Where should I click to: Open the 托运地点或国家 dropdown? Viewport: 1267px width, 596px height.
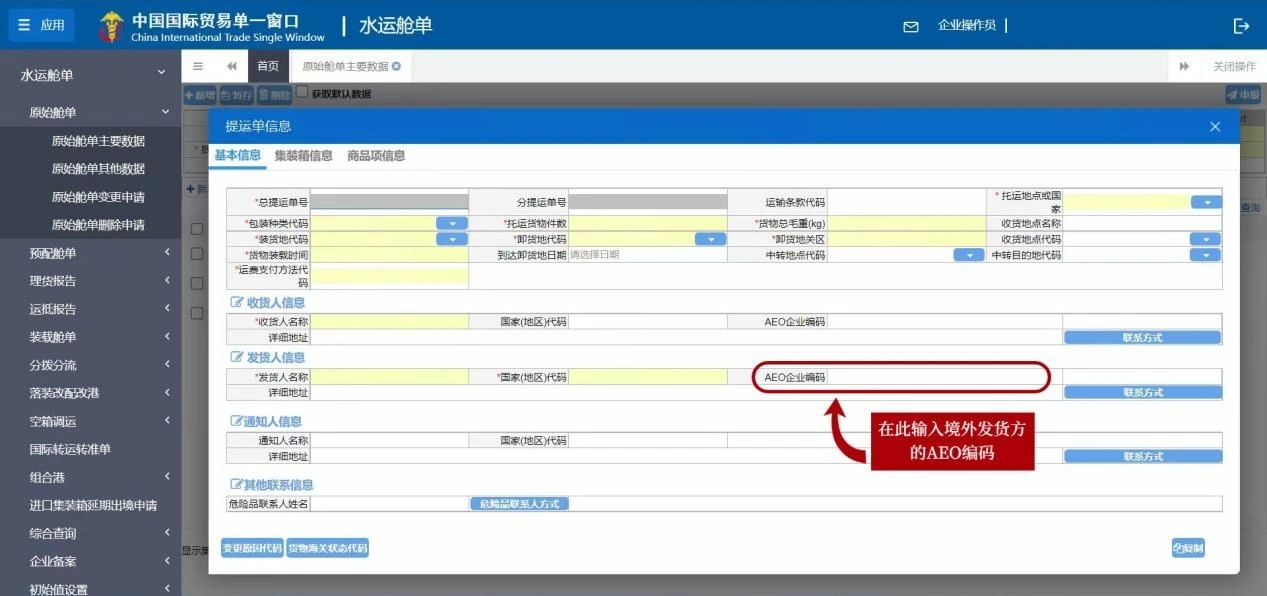coord(1207,200)
